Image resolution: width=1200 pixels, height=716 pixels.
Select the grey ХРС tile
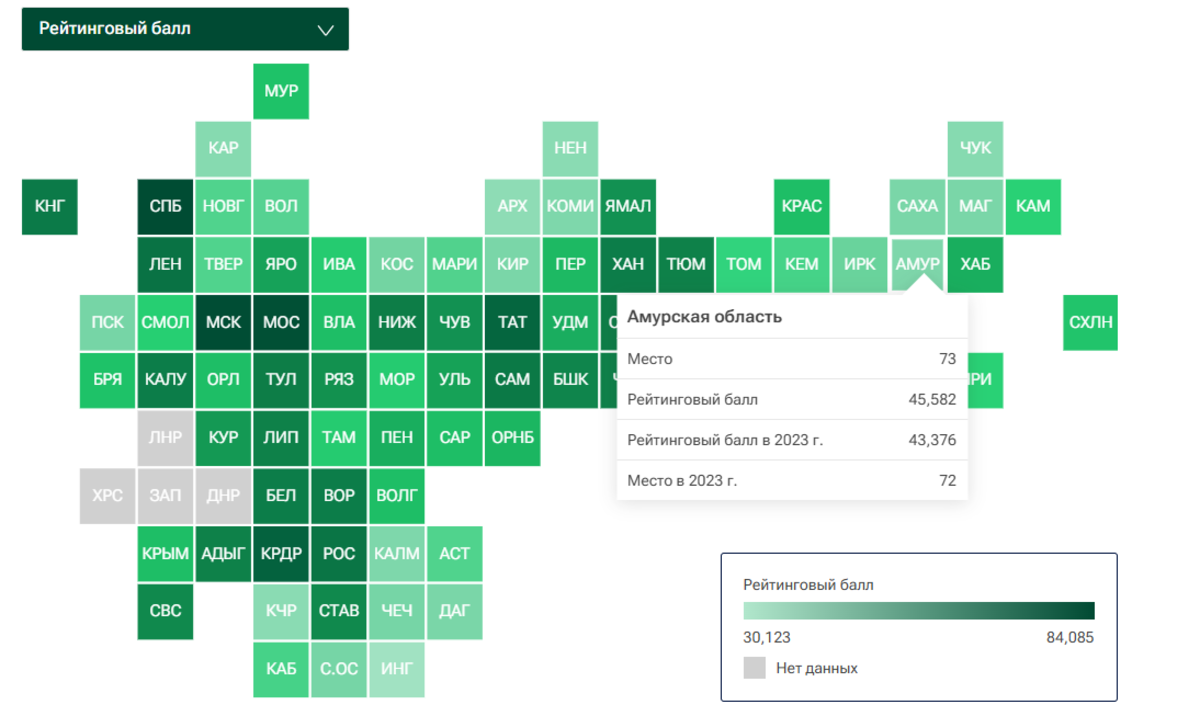(107, 496)
